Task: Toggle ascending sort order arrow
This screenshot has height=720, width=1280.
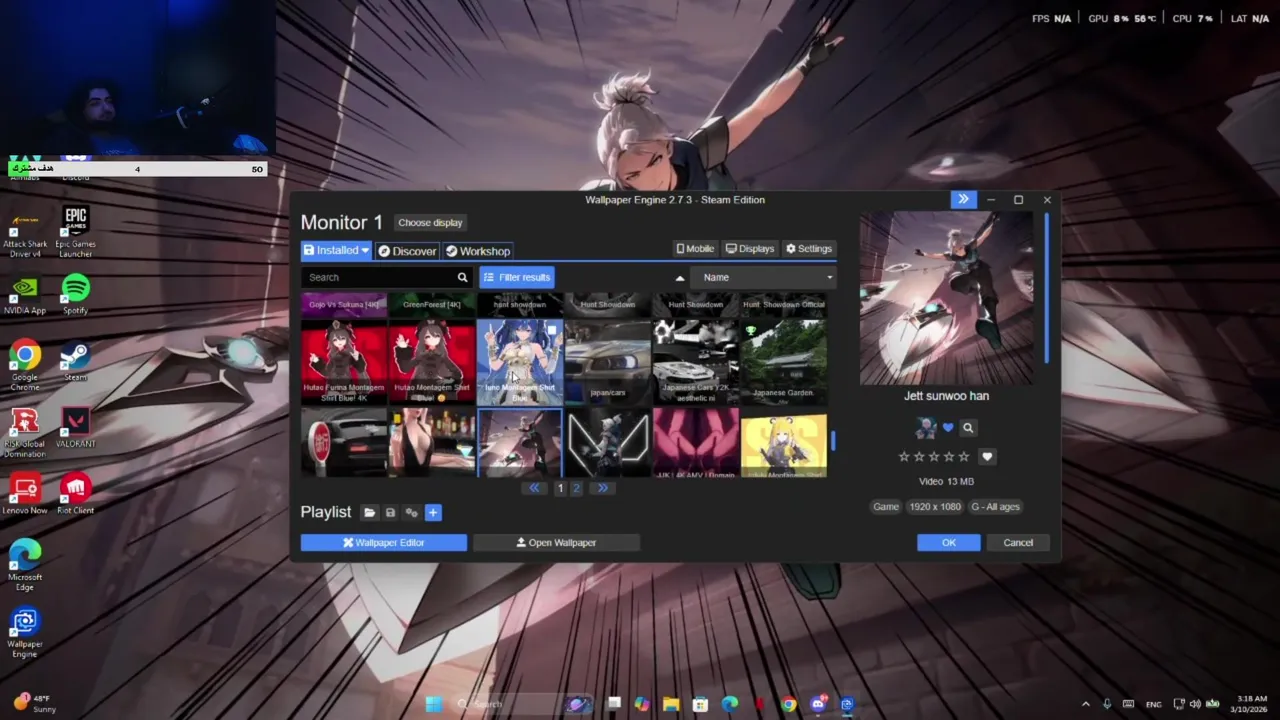Action: pyautogui.click(x=680, y=277)
